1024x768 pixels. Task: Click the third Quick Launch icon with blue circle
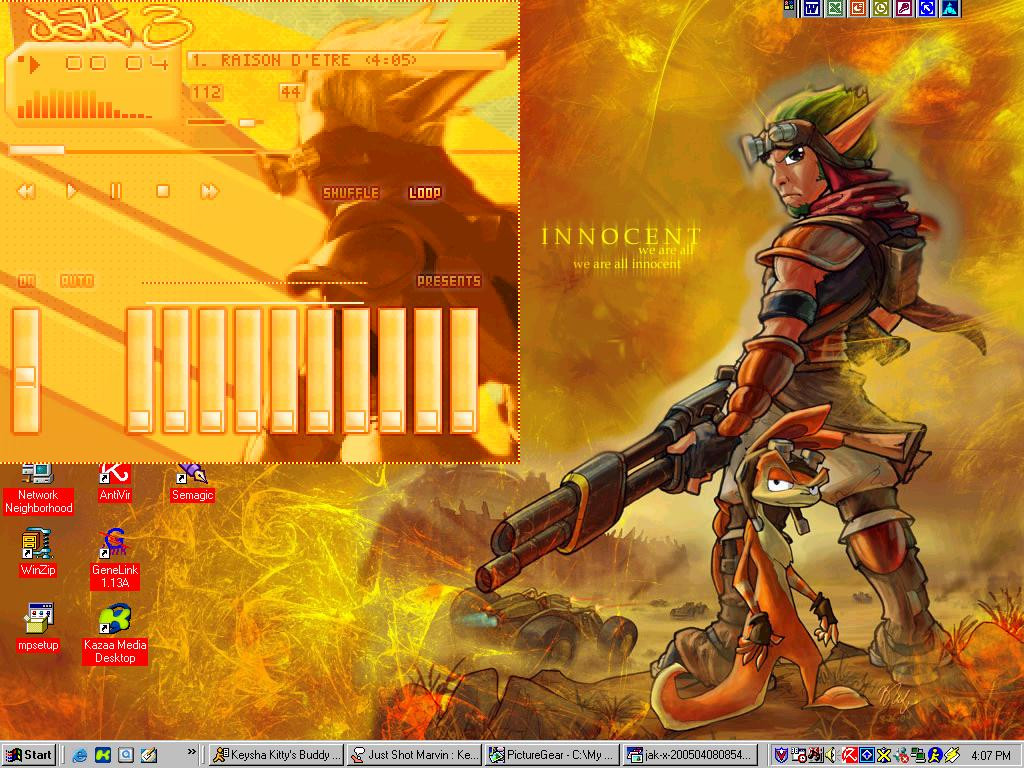[x=125, y=755]
